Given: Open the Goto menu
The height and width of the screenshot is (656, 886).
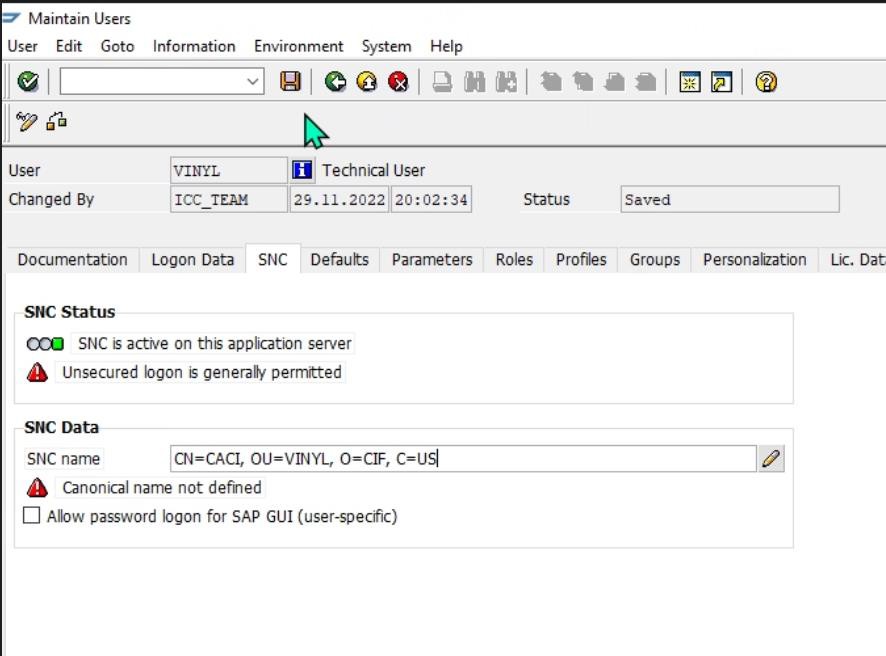Looking at the screenshot, I should click(x=117, y=46).
